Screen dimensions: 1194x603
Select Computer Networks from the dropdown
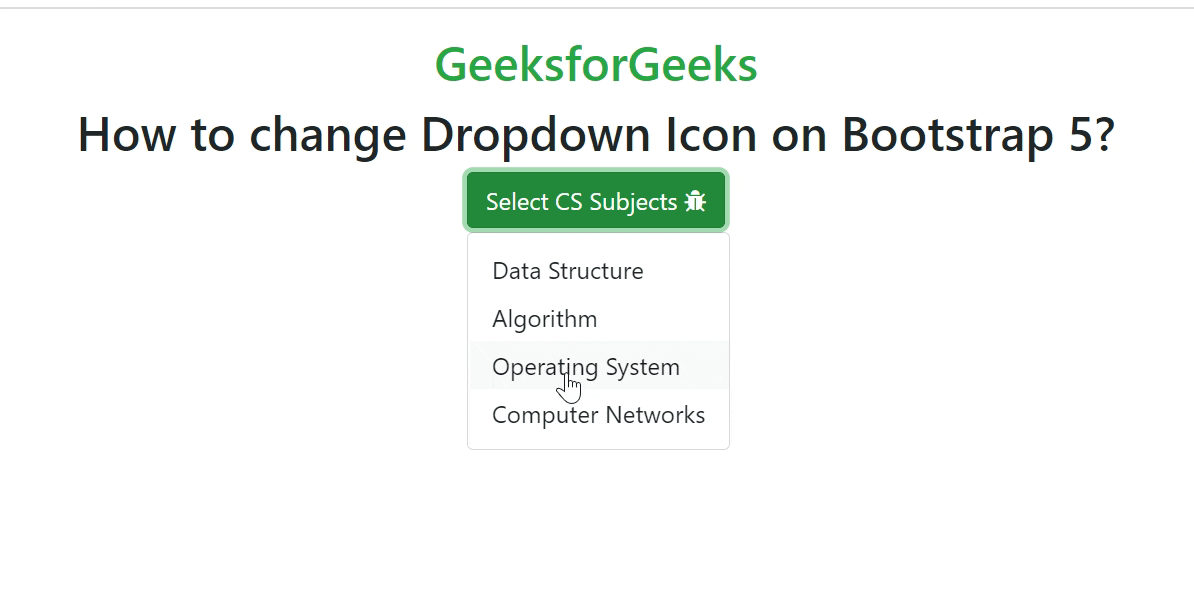(598, 415)
